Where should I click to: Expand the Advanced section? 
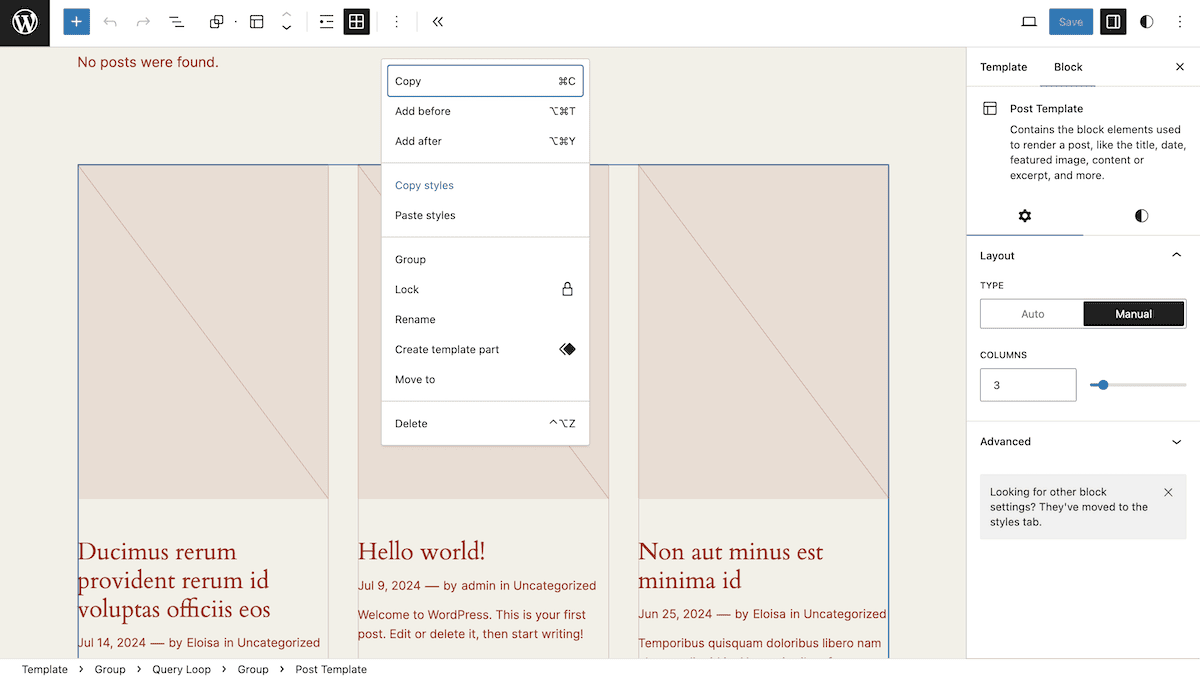[1083, 441]
